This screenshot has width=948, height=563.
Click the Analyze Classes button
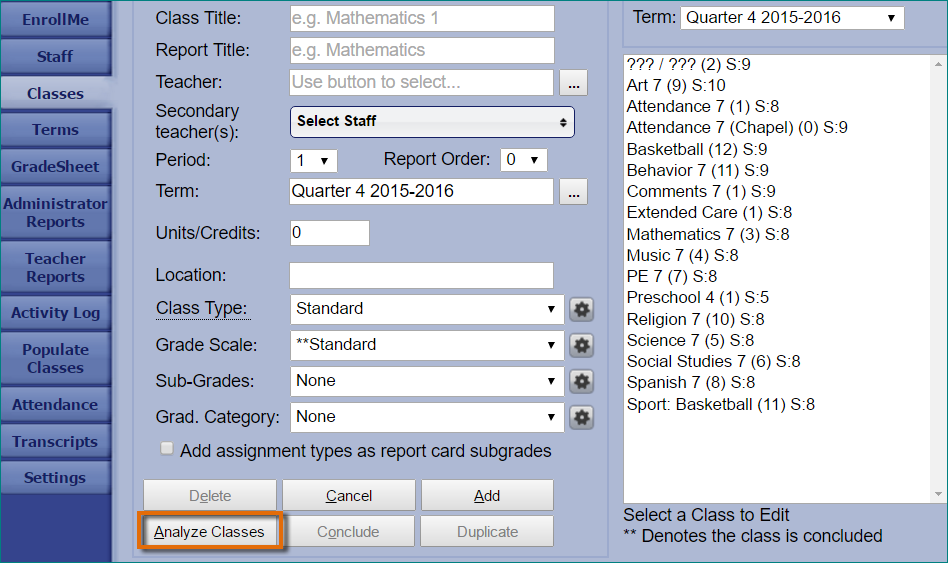click(x=210, y=532)
